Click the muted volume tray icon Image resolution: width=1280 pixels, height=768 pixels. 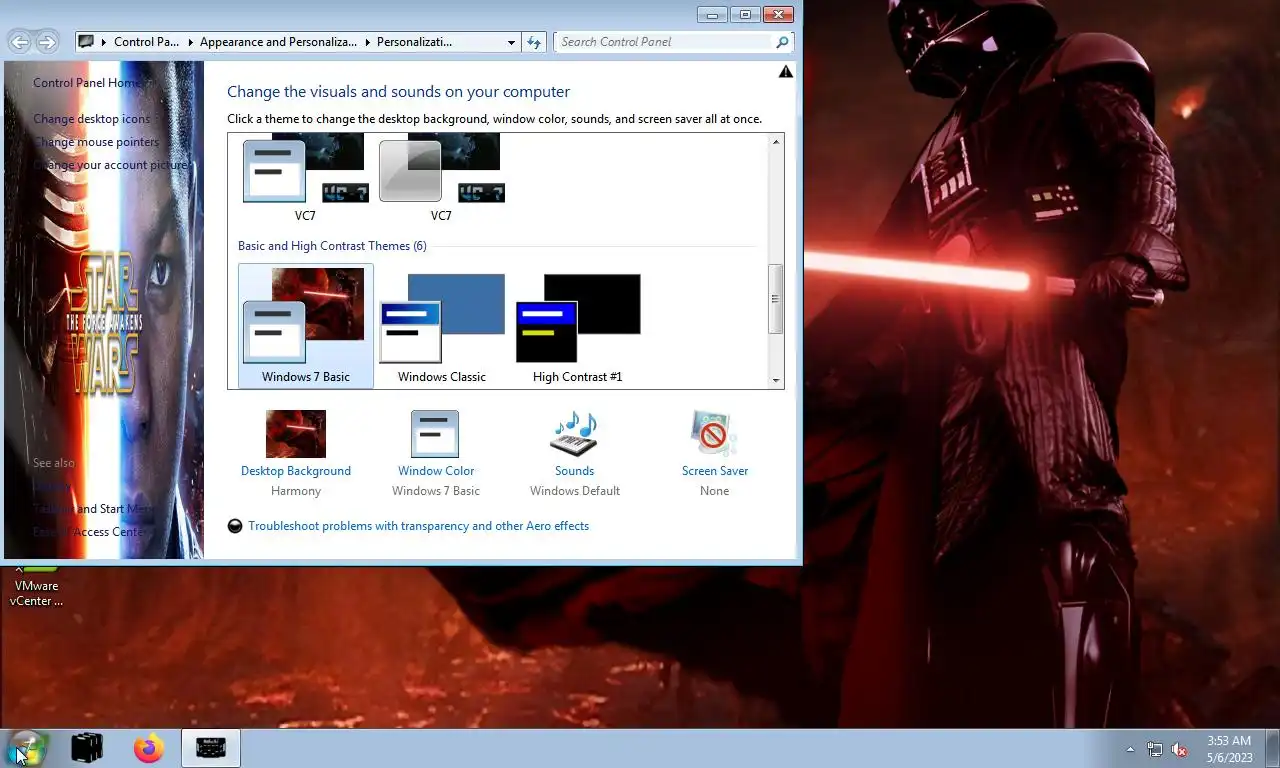click(x=1179, y=749)
